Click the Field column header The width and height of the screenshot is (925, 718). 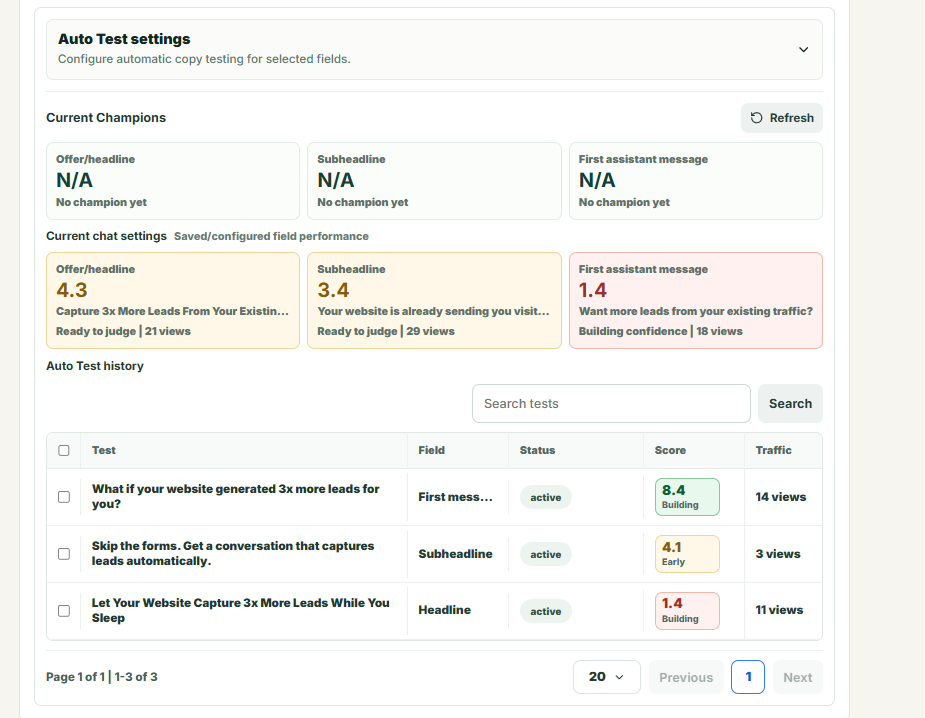click(431, 450)
